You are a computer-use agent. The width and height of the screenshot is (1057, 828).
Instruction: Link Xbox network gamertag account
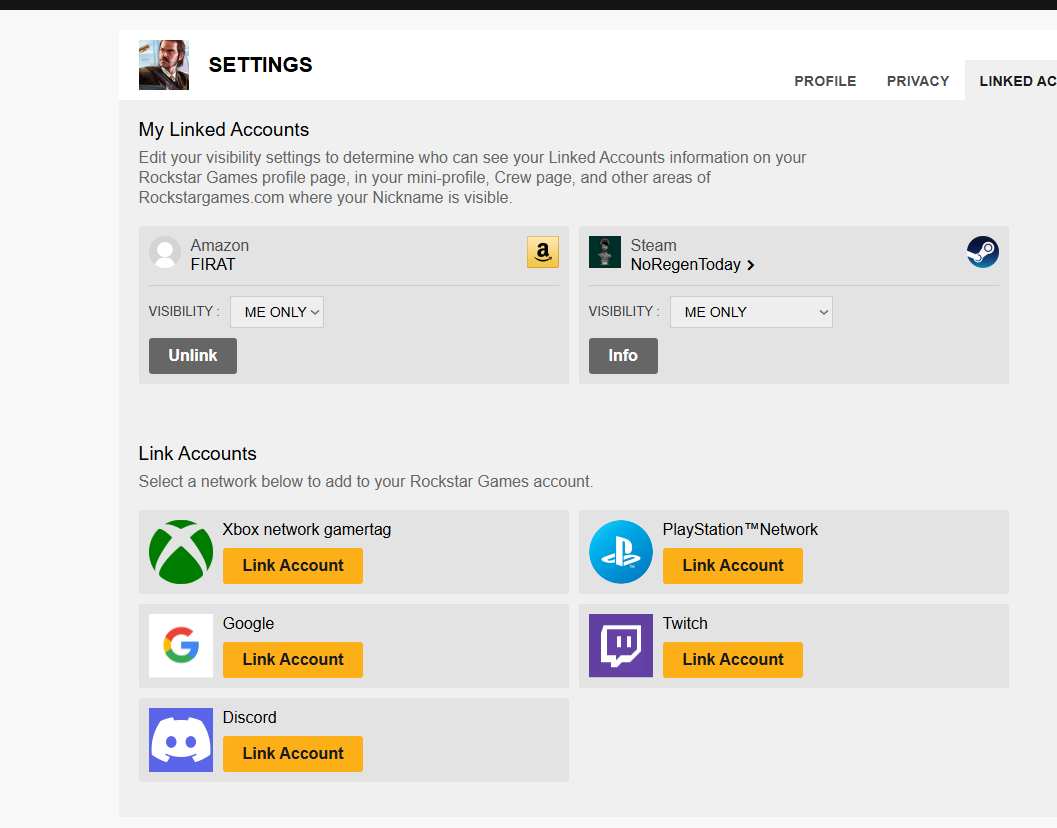click(x=293, y=566)
